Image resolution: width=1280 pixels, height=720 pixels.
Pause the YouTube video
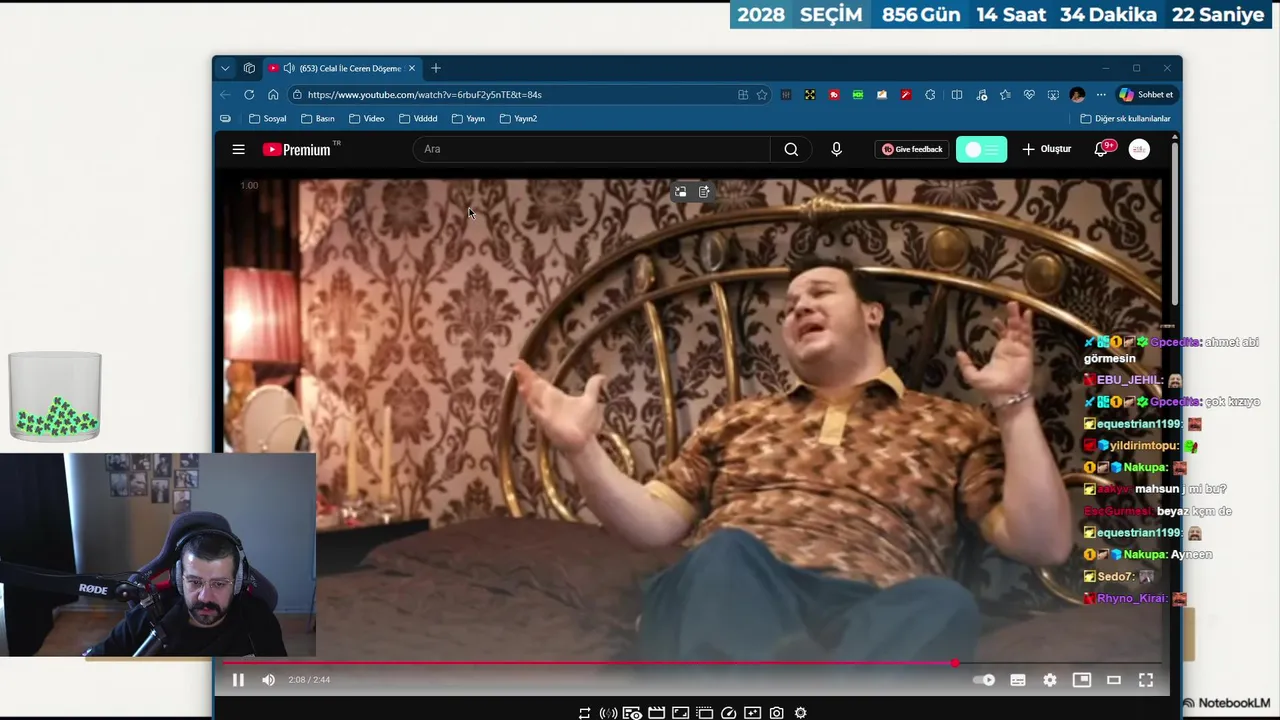click(x=238, y=680)
